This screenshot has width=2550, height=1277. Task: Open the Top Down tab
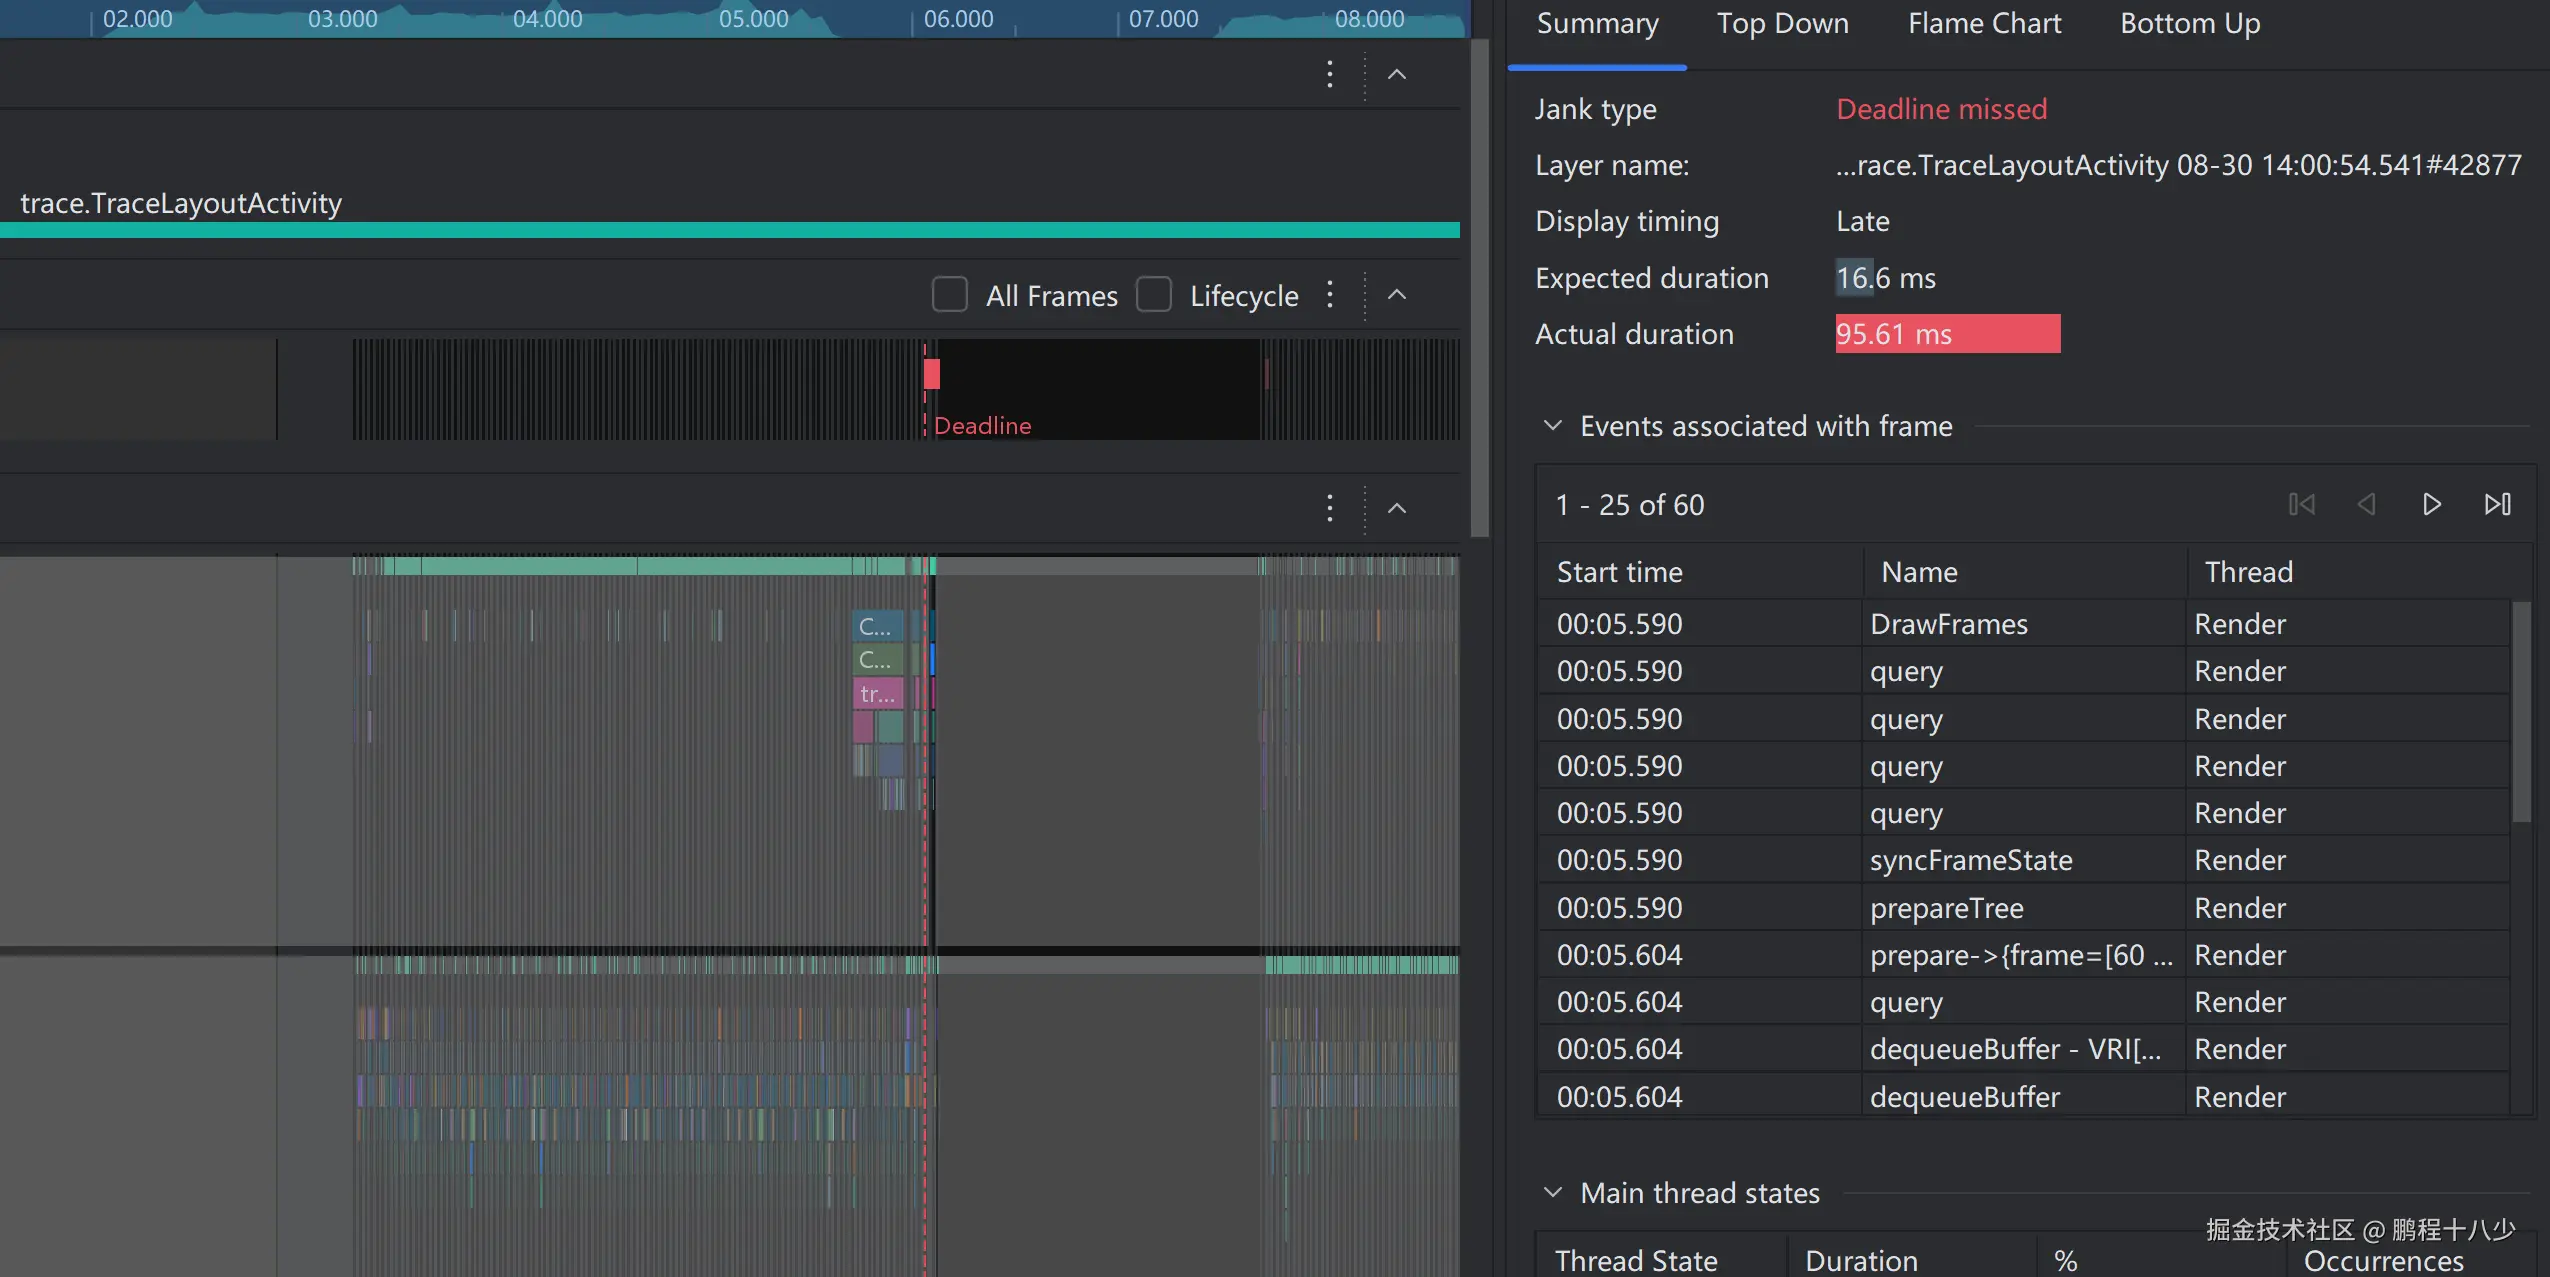(1782, 24)
